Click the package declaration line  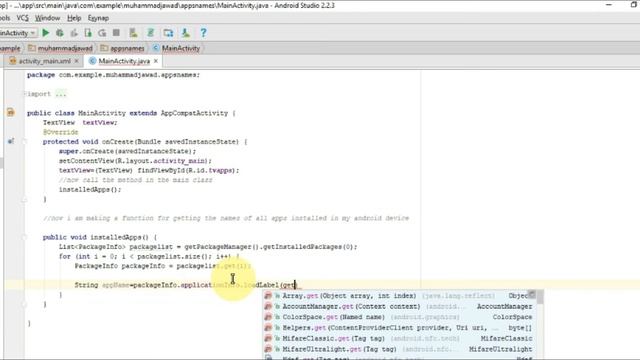113,75
